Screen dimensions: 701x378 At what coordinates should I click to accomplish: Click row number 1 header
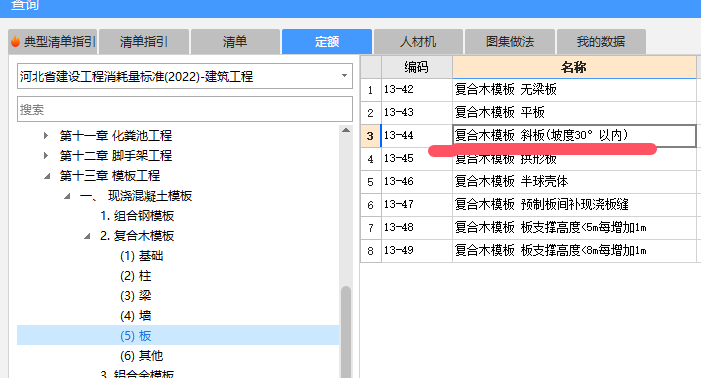[x=371, y=90]
